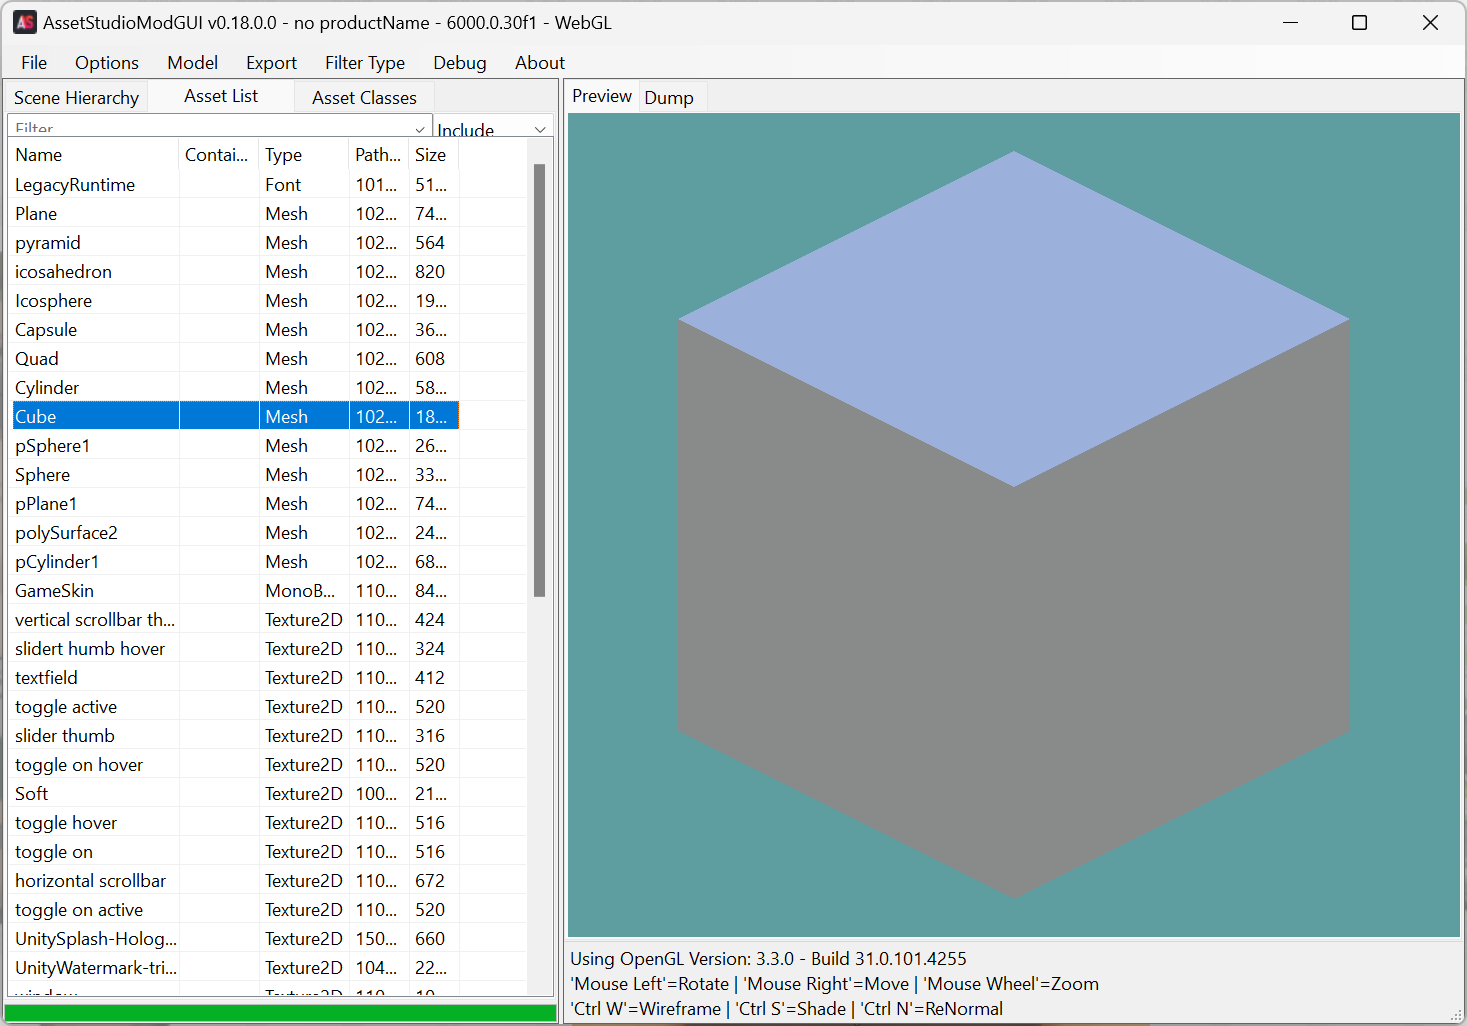Select the pSphere1 mesh row
The image size is (1467, 1026).
tap(235, 446)
